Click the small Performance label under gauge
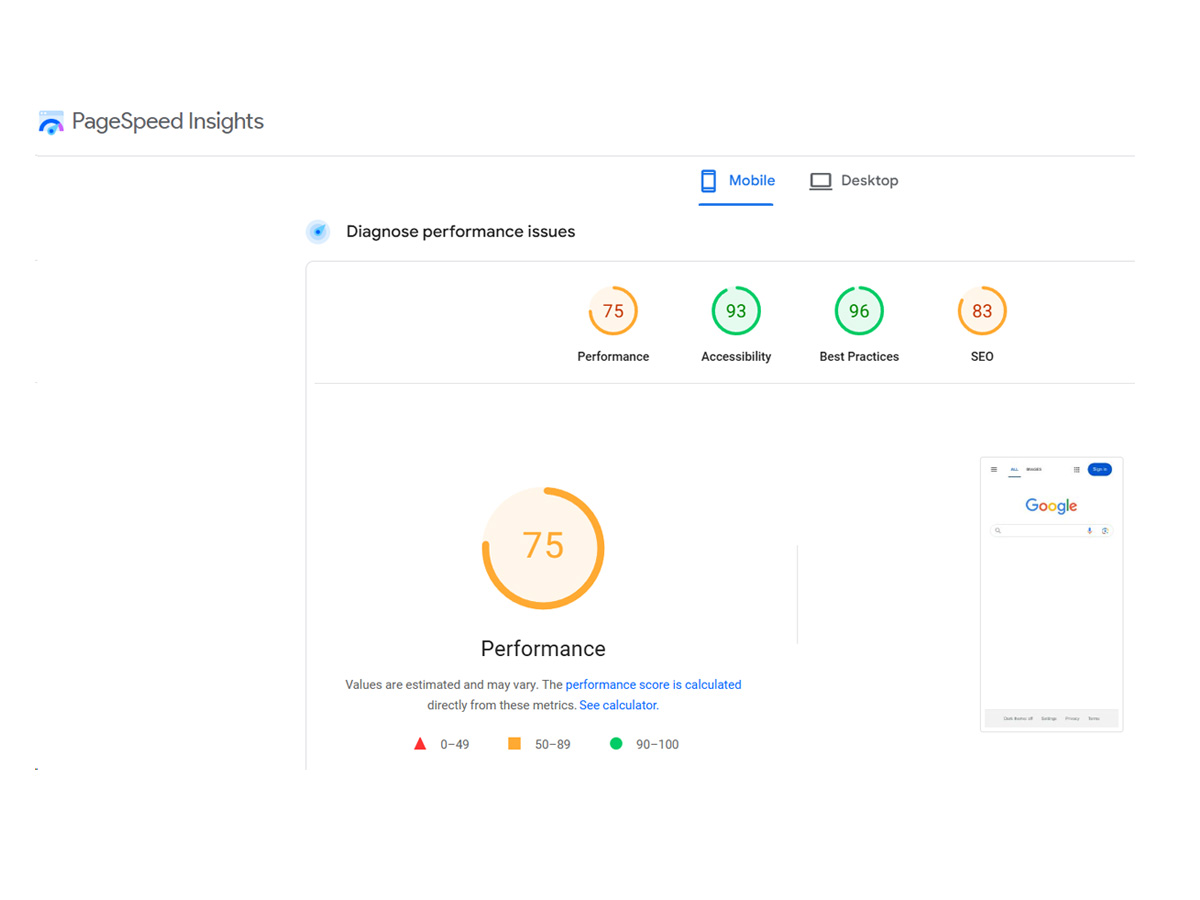The height and width of the screenshot is (900, 1200). tap(613, 356)
